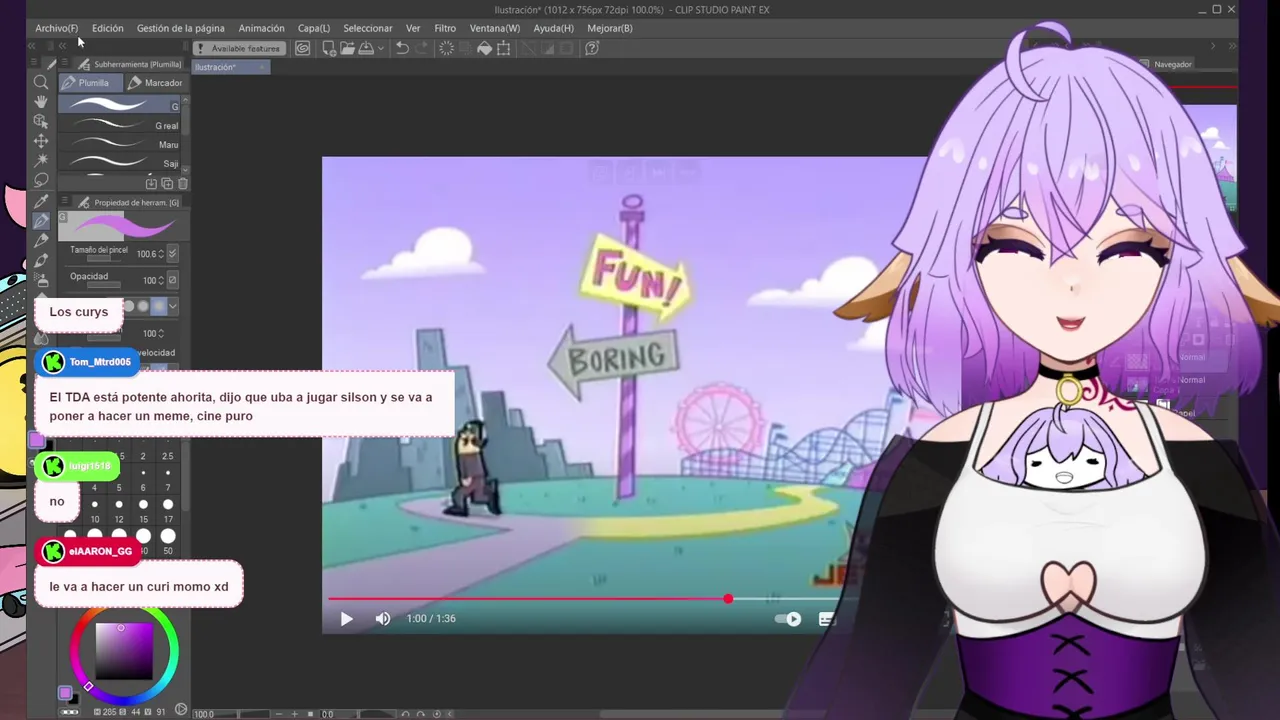Toggle video autoplay switch

tap(789, 619)
